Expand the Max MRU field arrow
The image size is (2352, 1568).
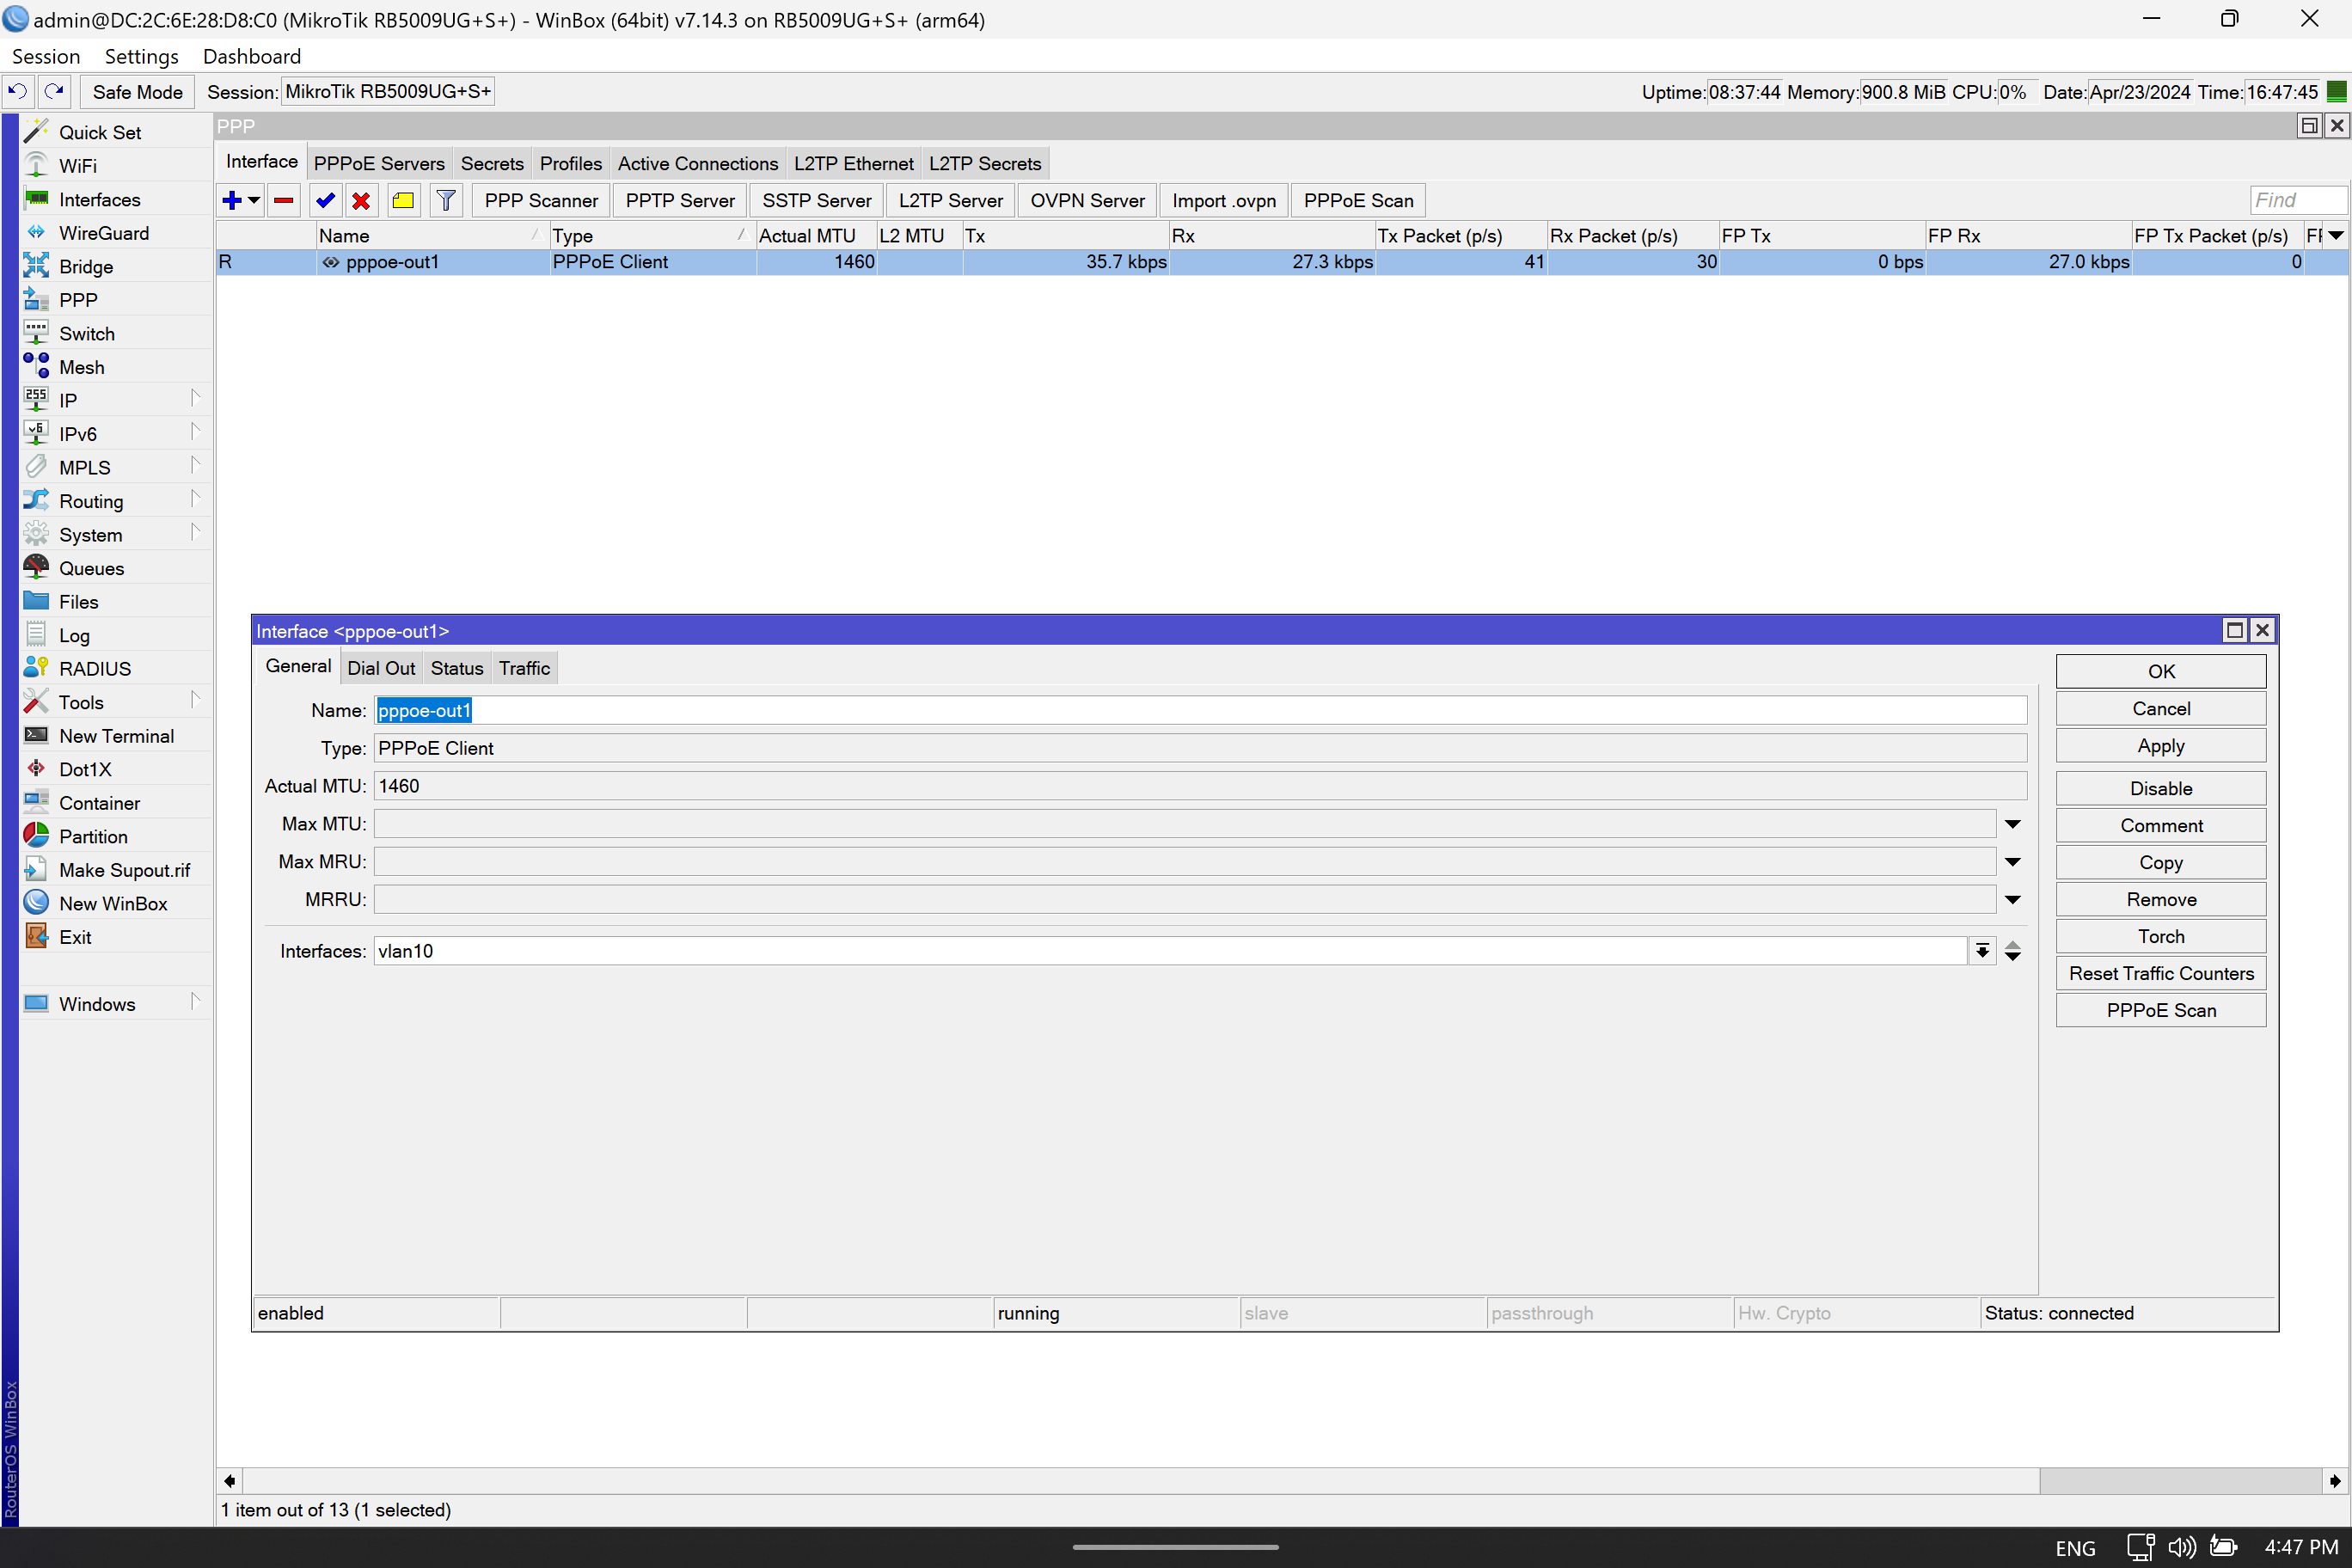[x=2013, y=862]
